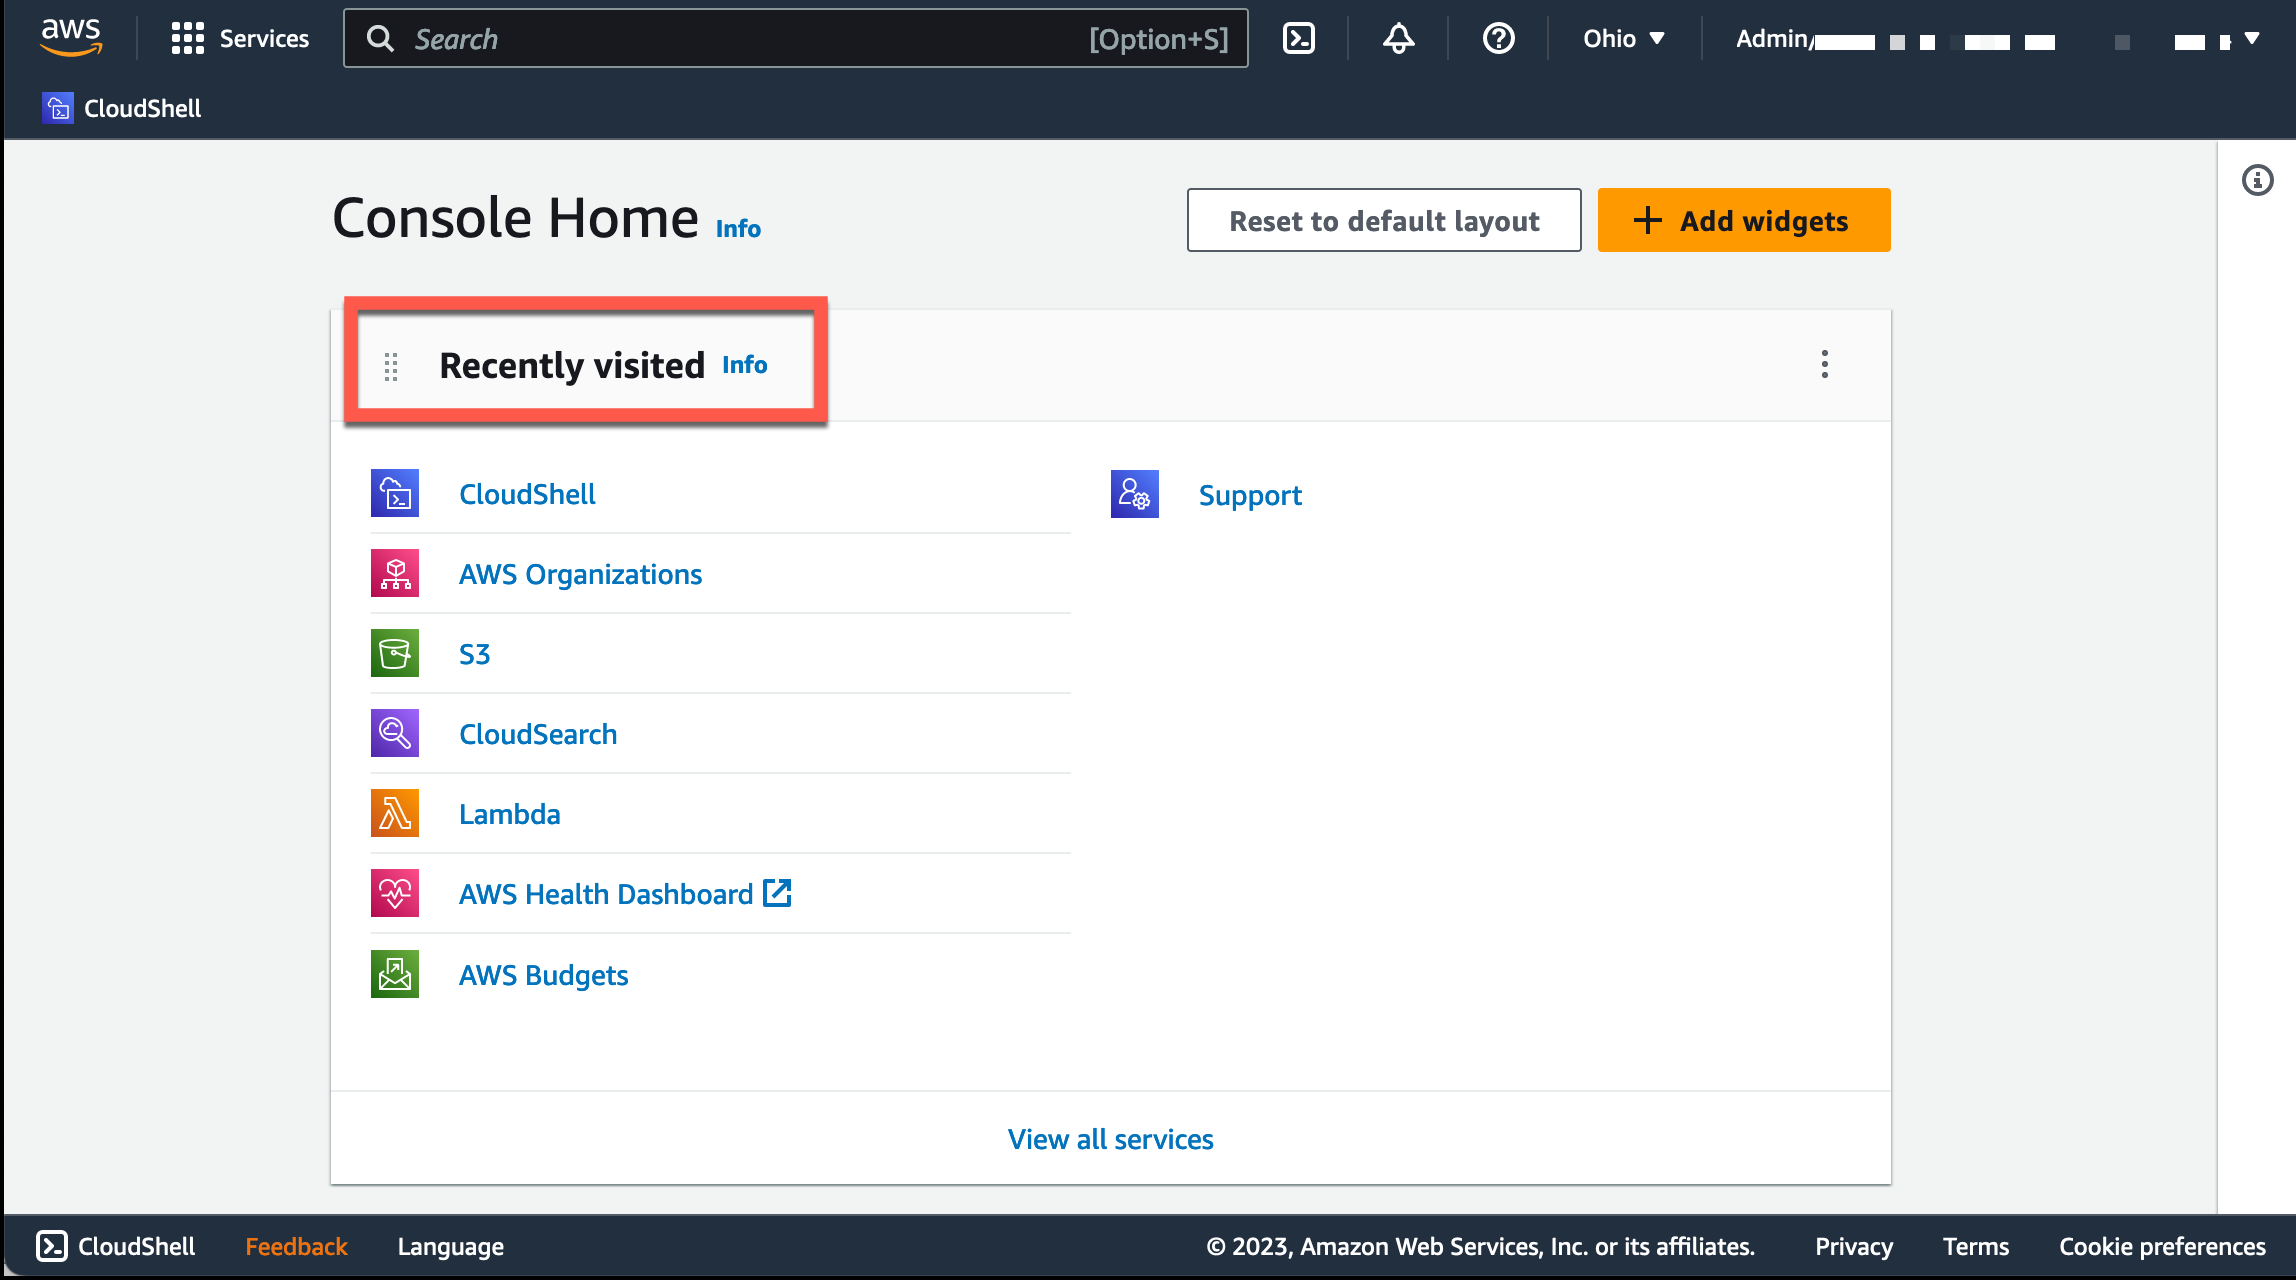Click the CloudShell icon in top bar
The width and height of the screenshot is (2296, 1280).
pyautogui.click(x=1298, y=38)
